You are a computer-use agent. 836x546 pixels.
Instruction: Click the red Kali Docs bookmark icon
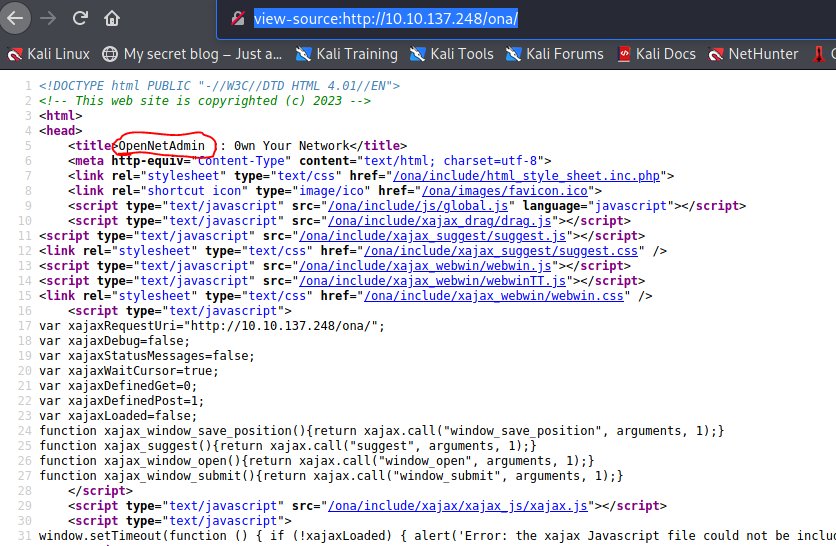[624, 54]
